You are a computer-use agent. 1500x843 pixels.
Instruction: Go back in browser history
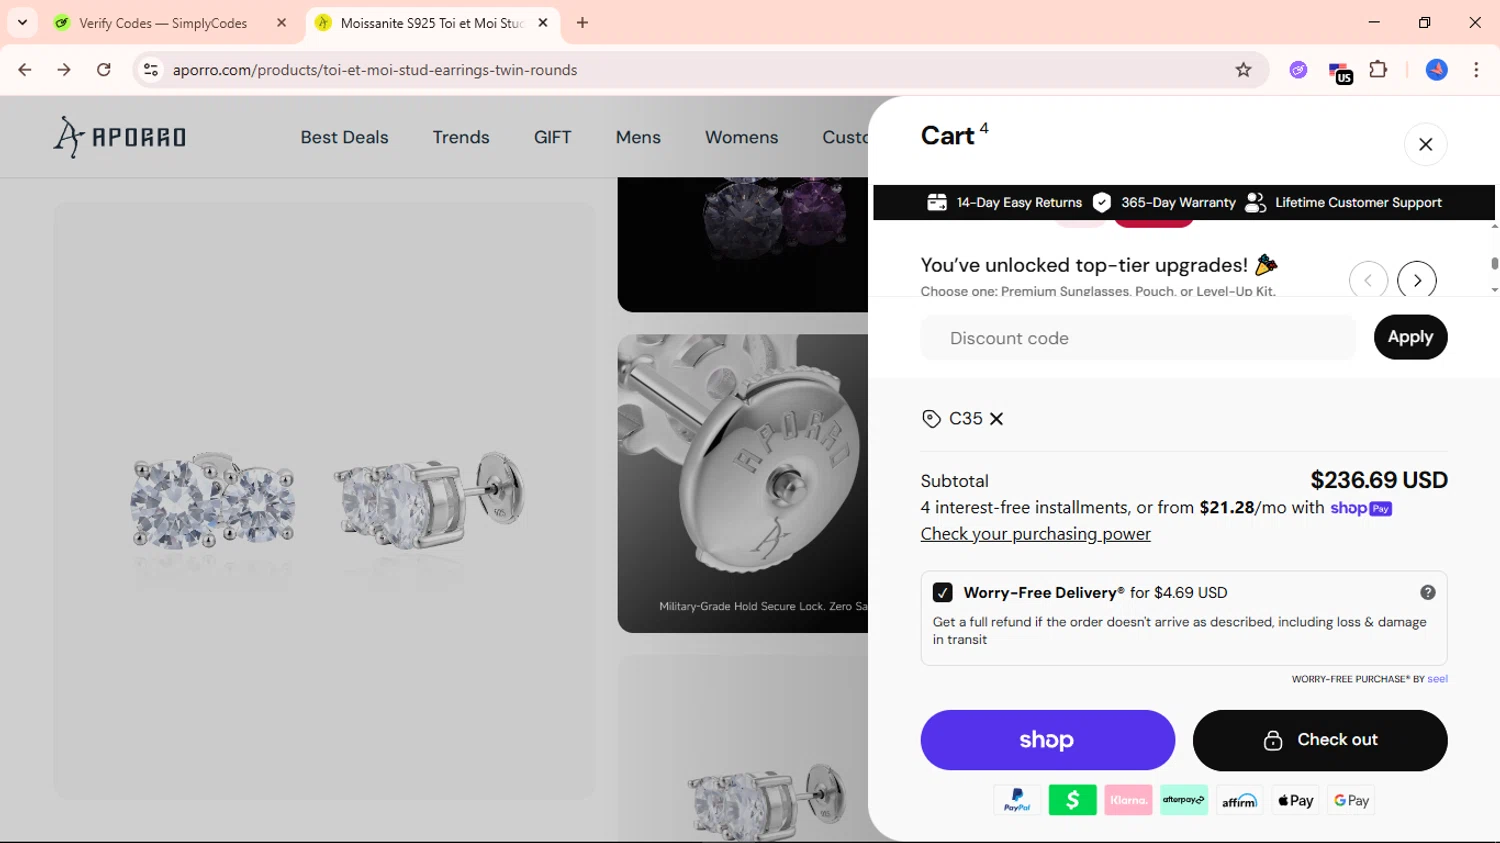[25, 70]
